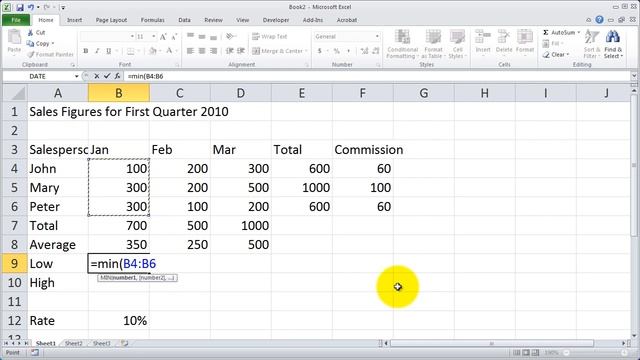Select the Sheet3 worksheet tab
The height and width of the screenshot is (360, 640).
[102, 343]
